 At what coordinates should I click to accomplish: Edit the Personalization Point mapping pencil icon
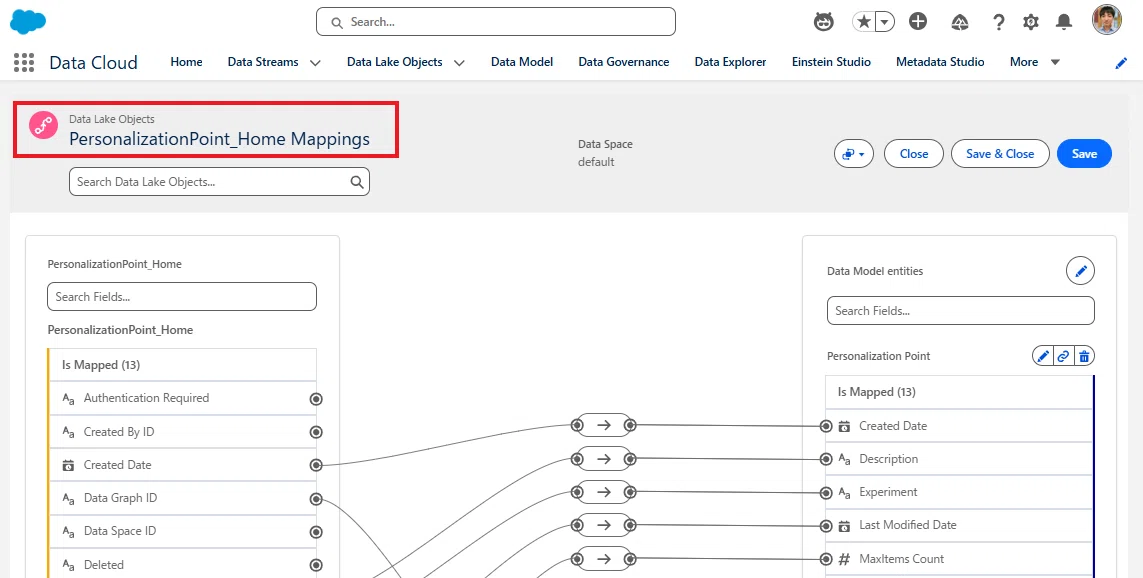coord(1042,356)
